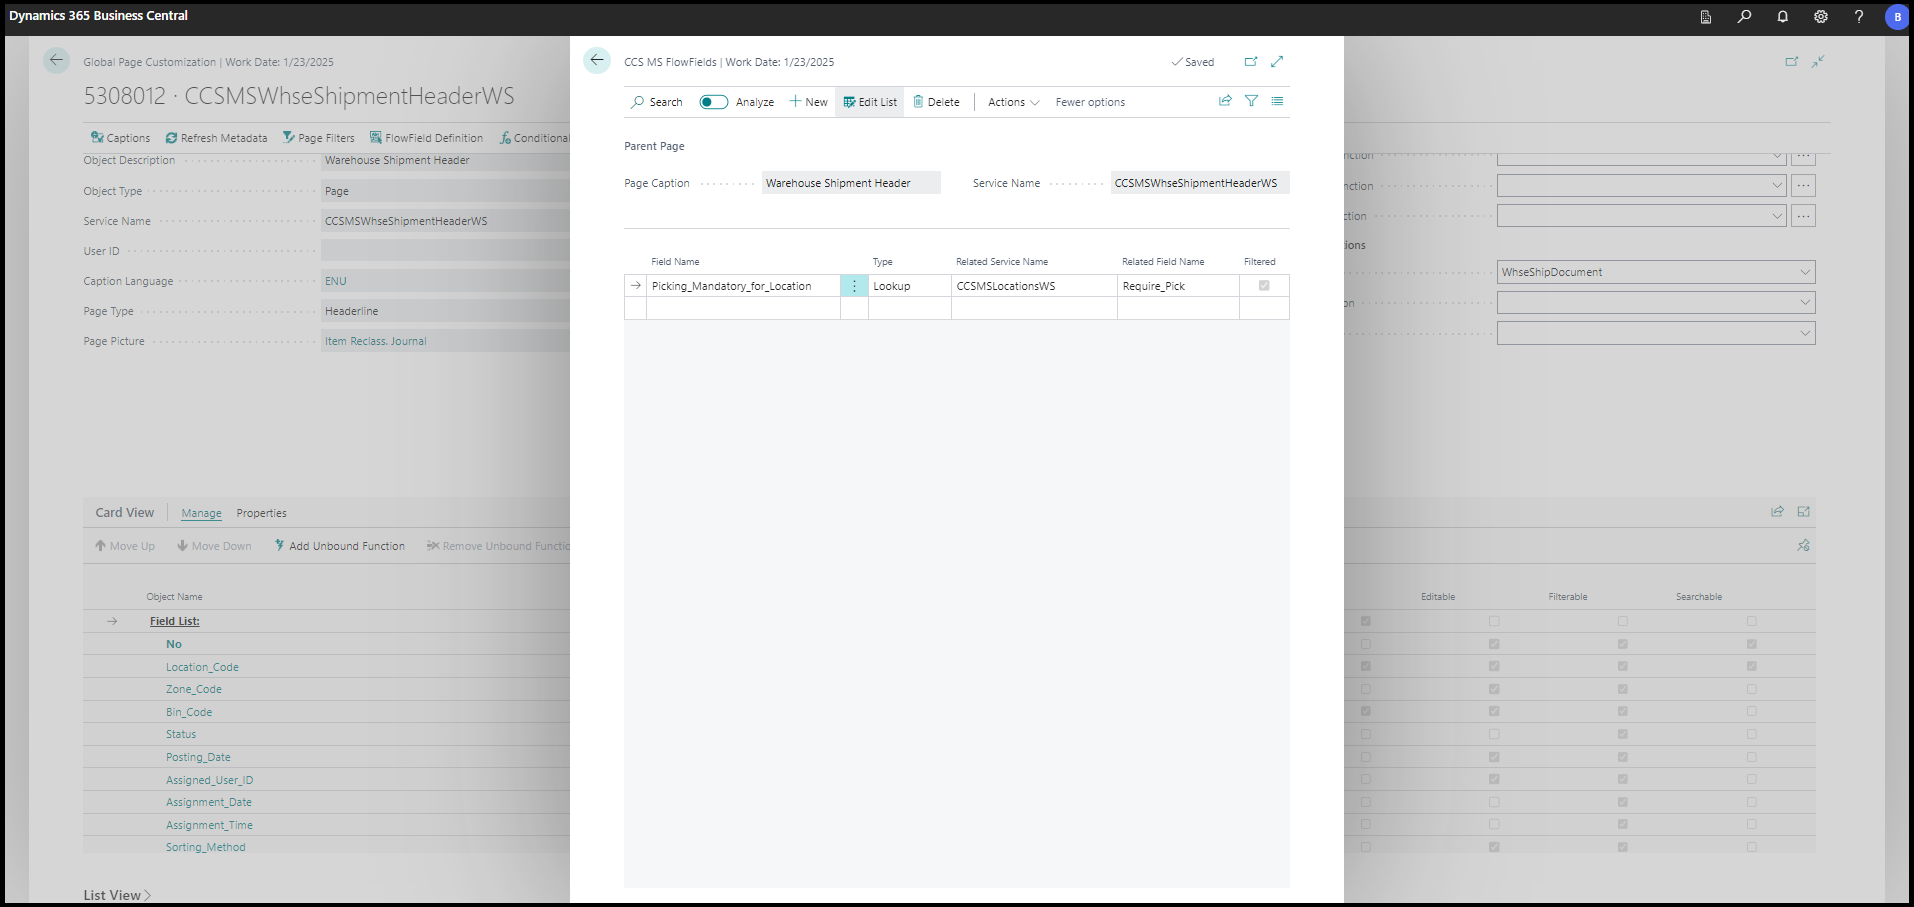
Task: Click the back arrow in FlowFields dialog
Action: [x=597, y=61]
